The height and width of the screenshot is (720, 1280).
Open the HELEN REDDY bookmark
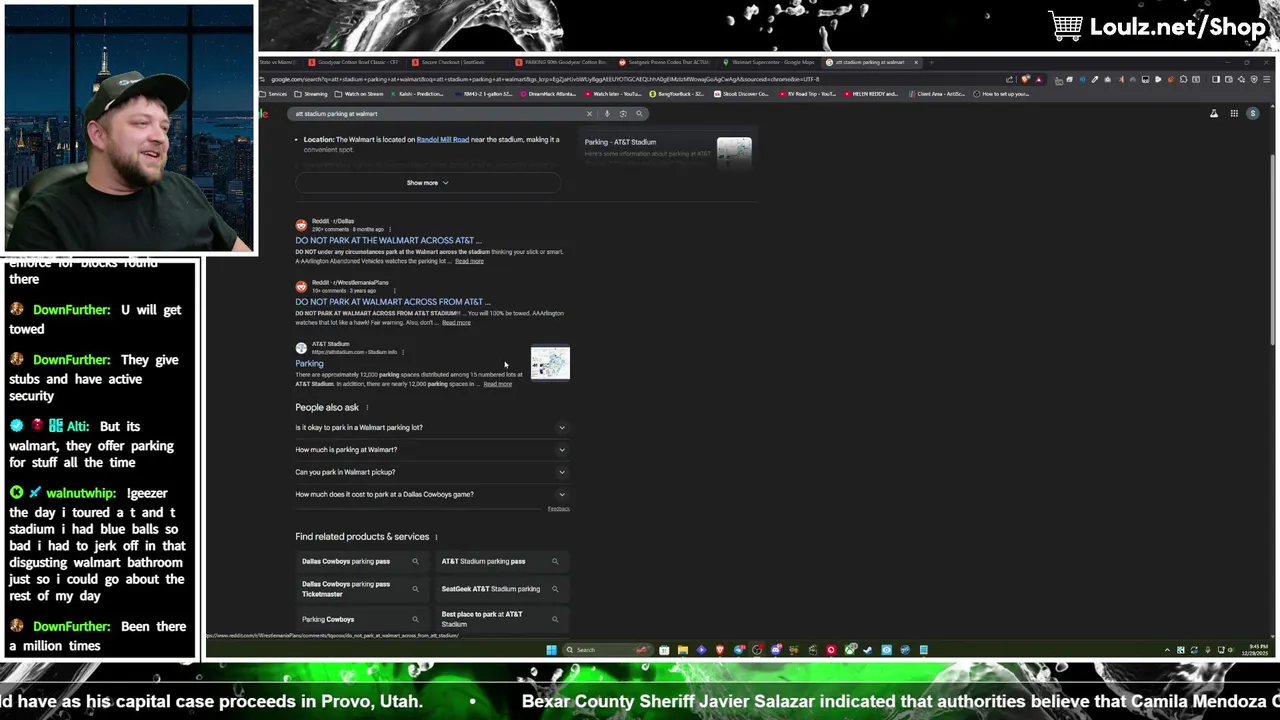click(x=872, y=94)
